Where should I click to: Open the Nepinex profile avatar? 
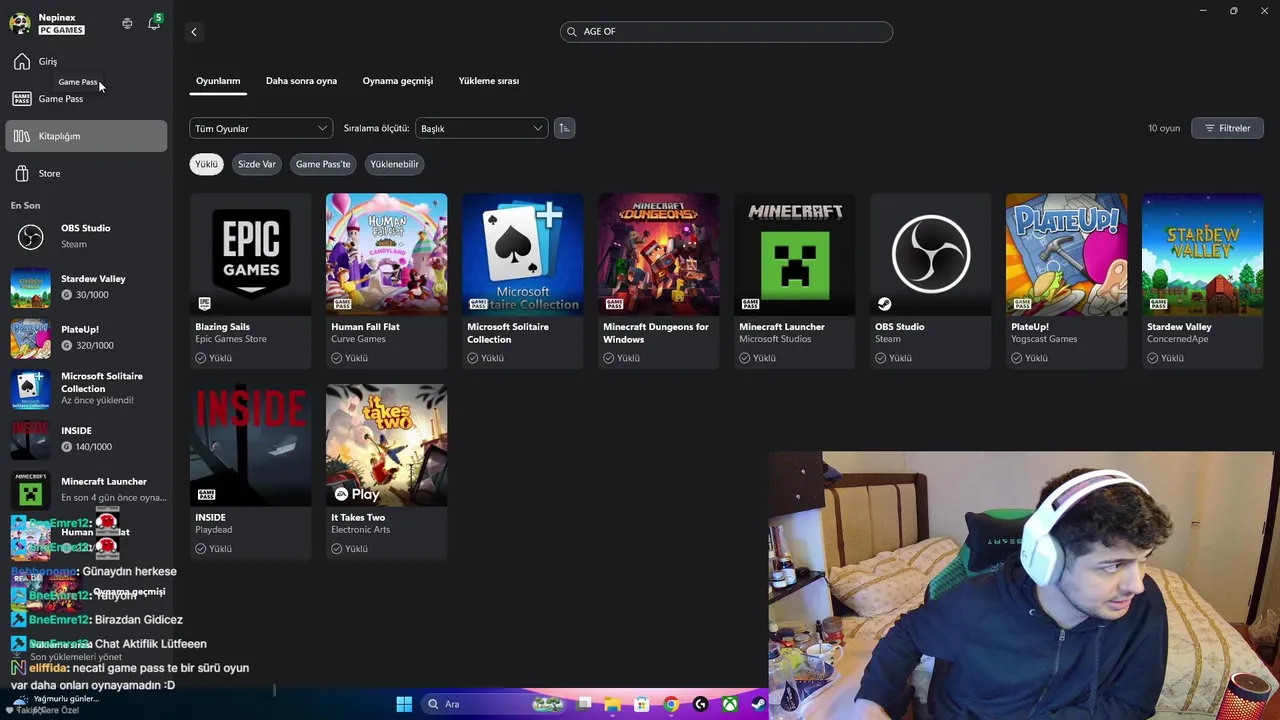tap(20, 23)
